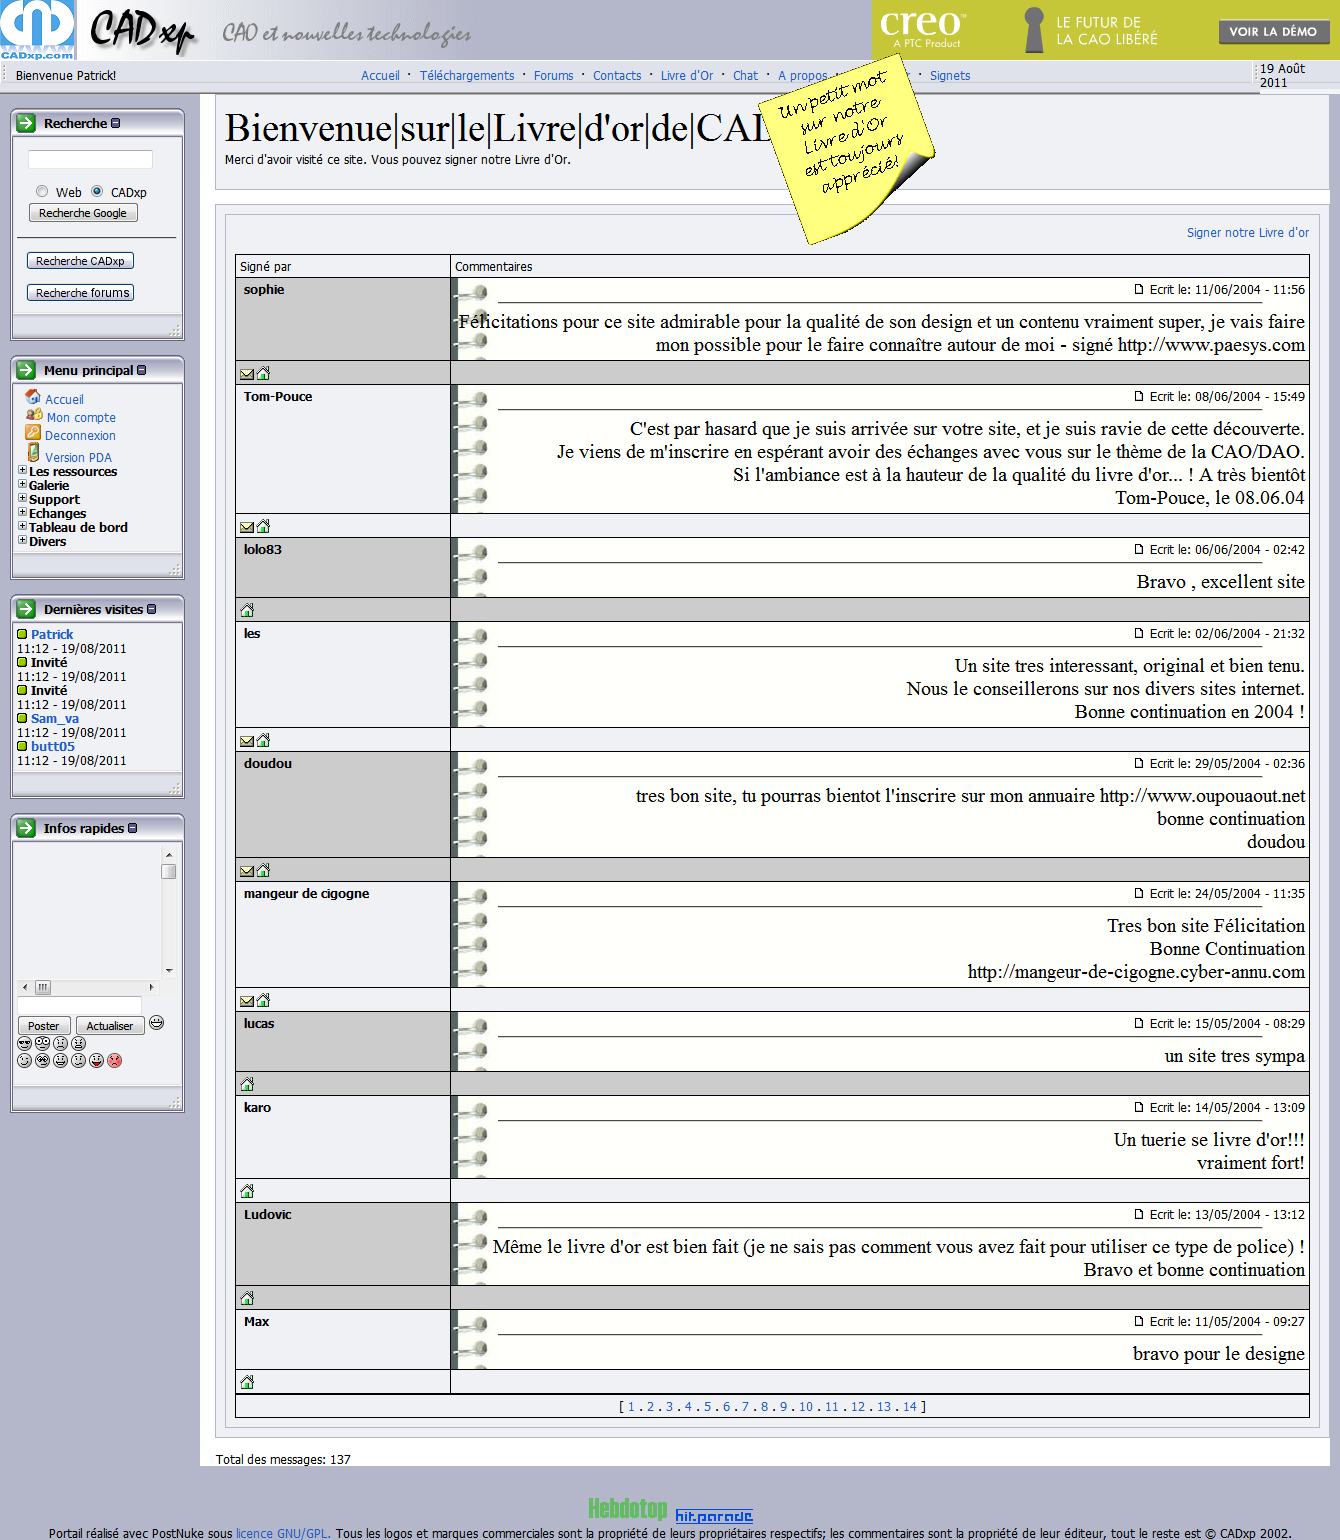1340x1540 pixels.
Task: Click the Signer notre Livre d'or link
Action: pyautogui.click(x=1247, y=232)
